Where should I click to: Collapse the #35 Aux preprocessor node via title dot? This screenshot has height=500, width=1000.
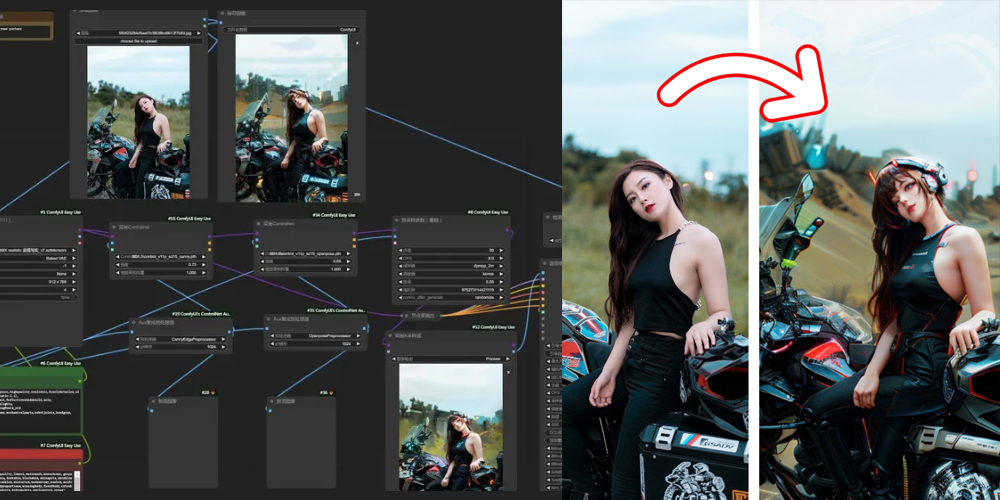pyautogui.click(x=270, y=319)
